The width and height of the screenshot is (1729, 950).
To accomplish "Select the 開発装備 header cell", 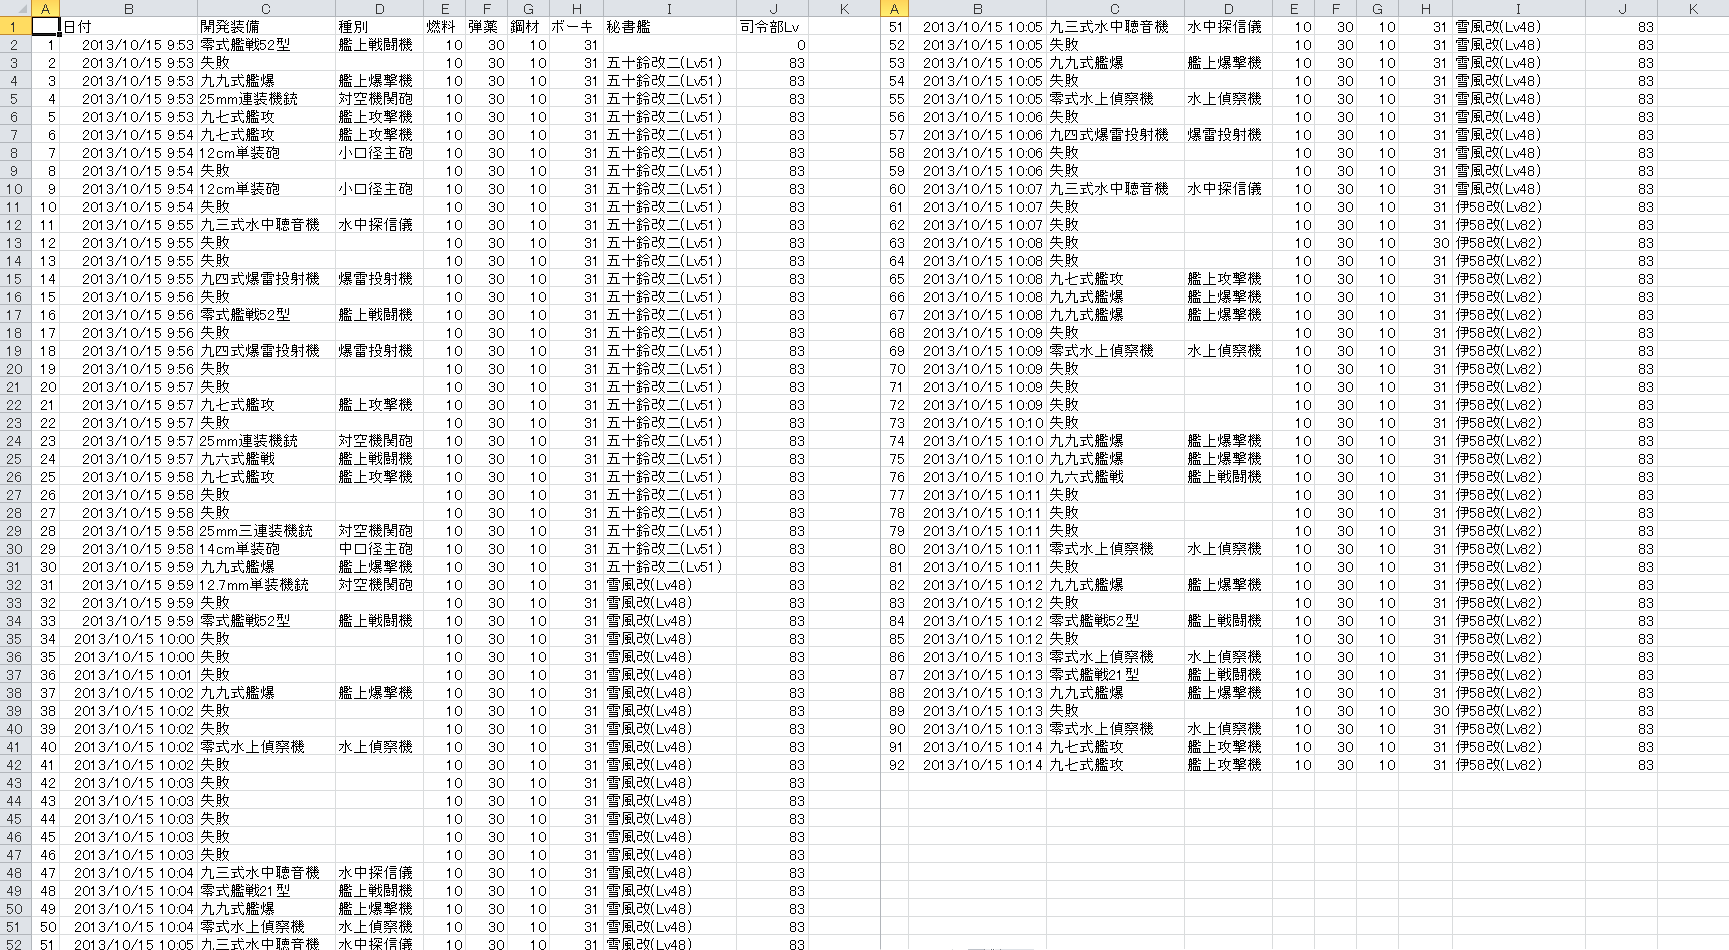I will 266,27.
